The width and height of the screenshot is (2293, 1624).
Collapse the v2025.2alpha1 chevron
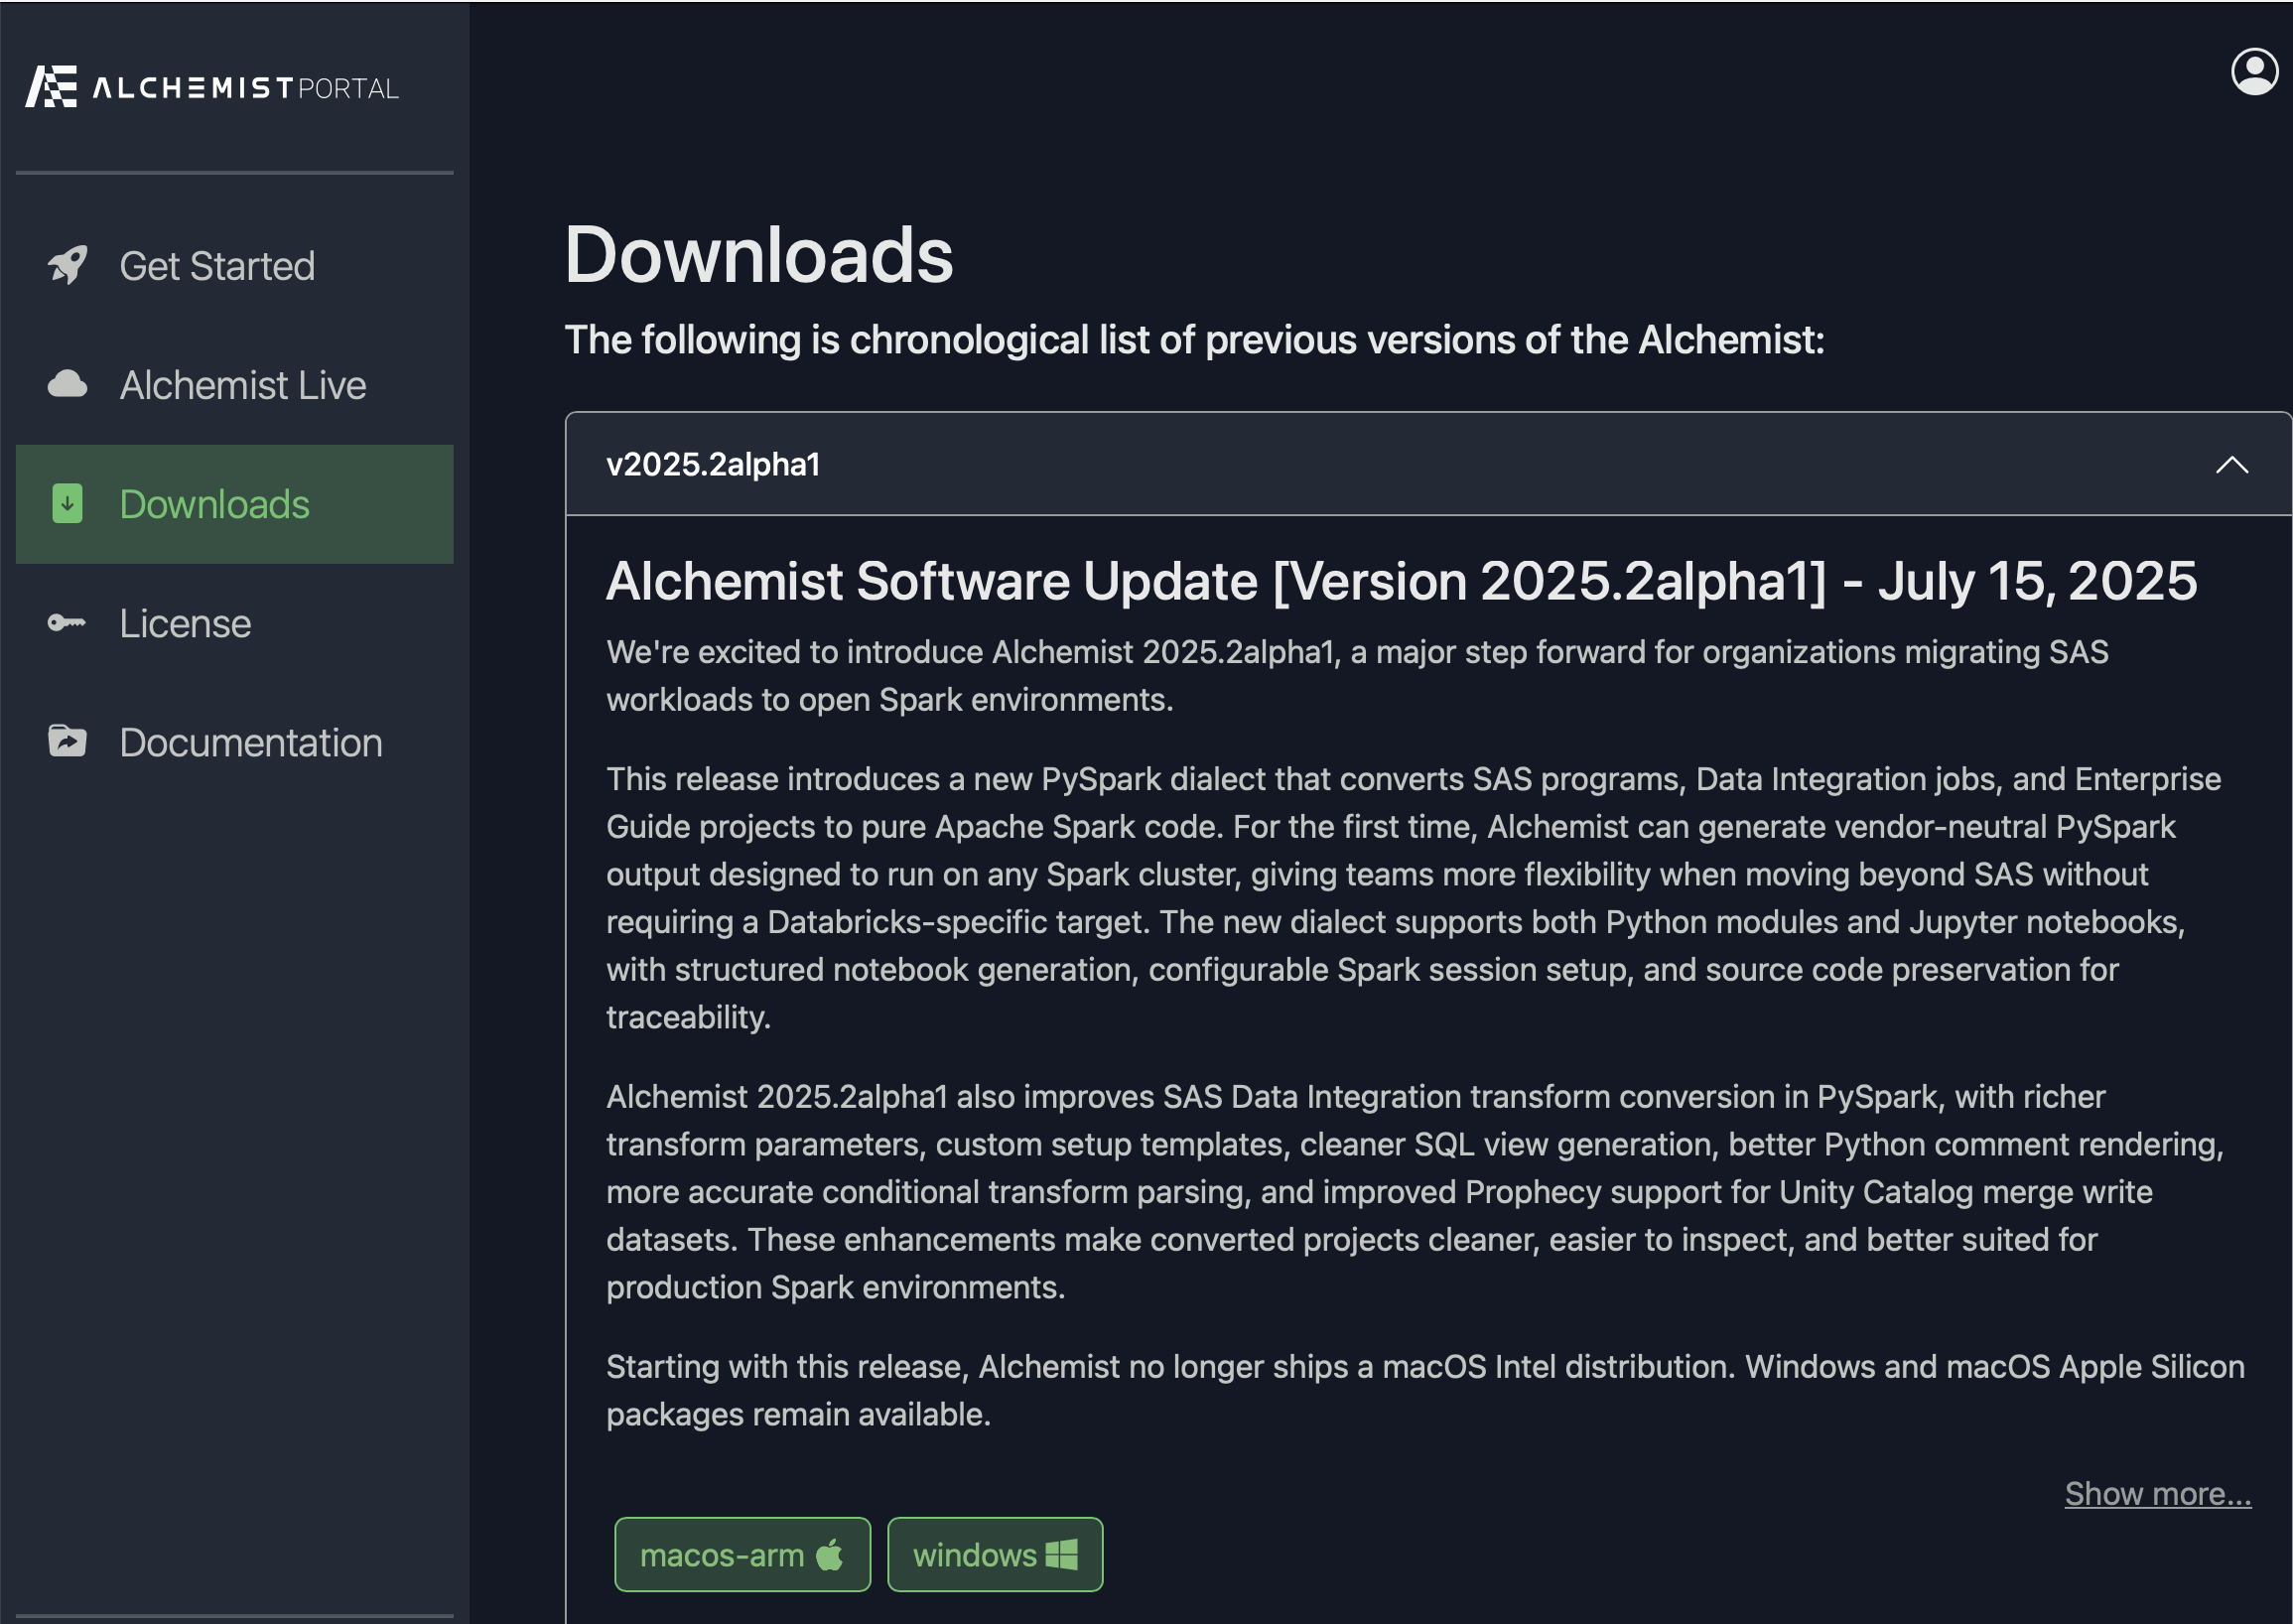(x=2231, y=465)
